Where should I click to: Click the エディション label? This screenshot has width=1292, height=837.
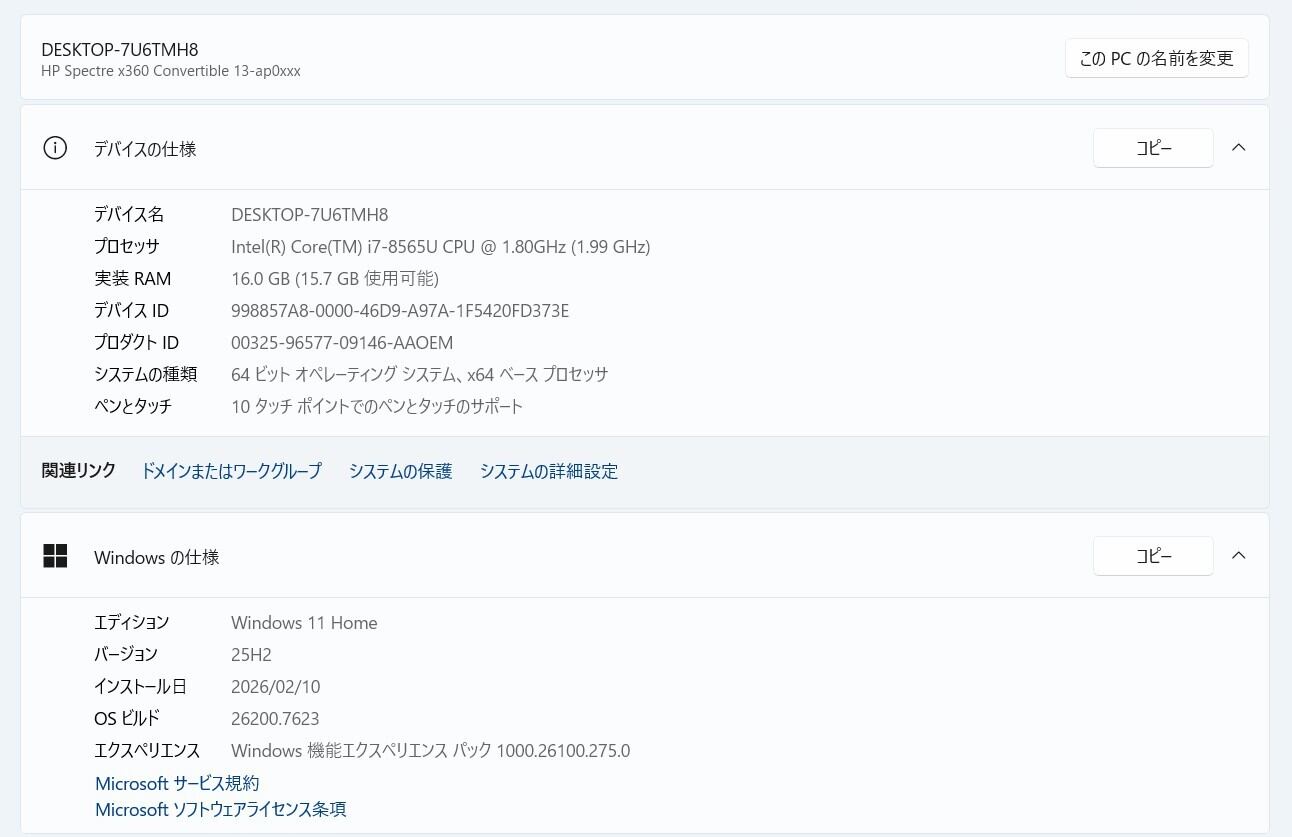[x=132, y=622]
